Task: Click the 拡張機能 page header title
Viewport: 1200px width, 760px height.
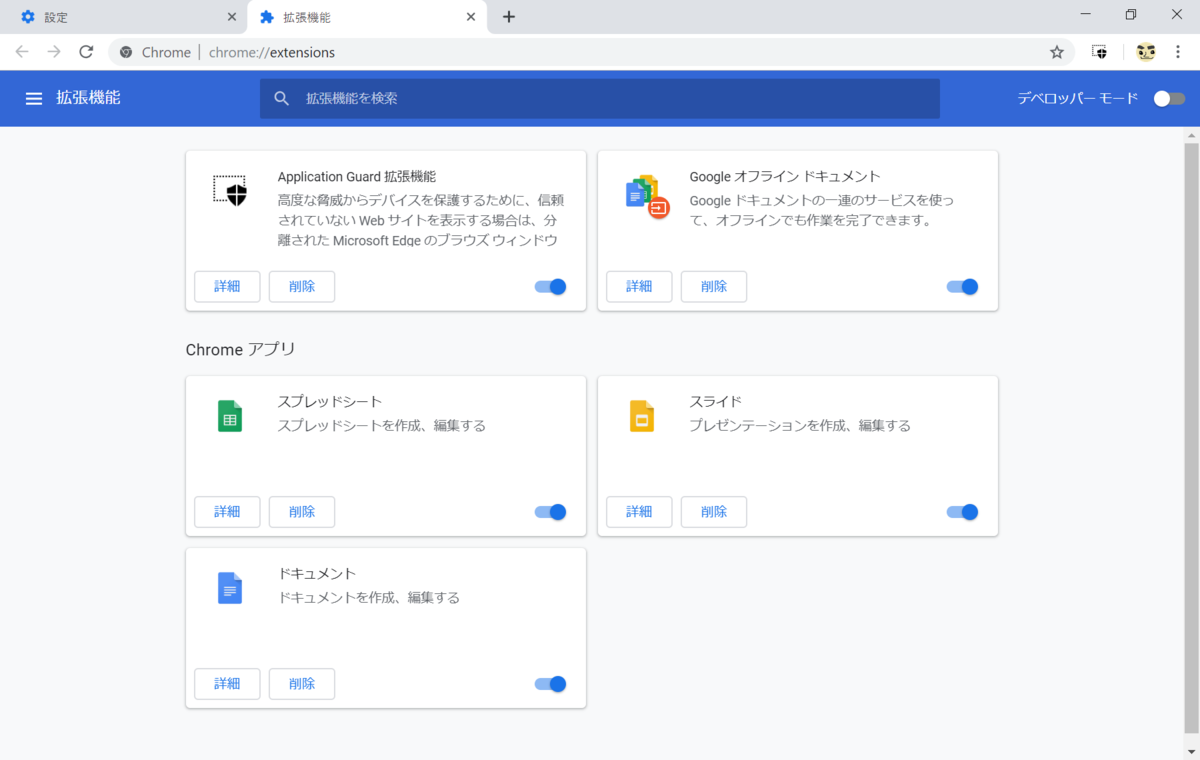Action: pyautogui.click(x=88, y=98)
